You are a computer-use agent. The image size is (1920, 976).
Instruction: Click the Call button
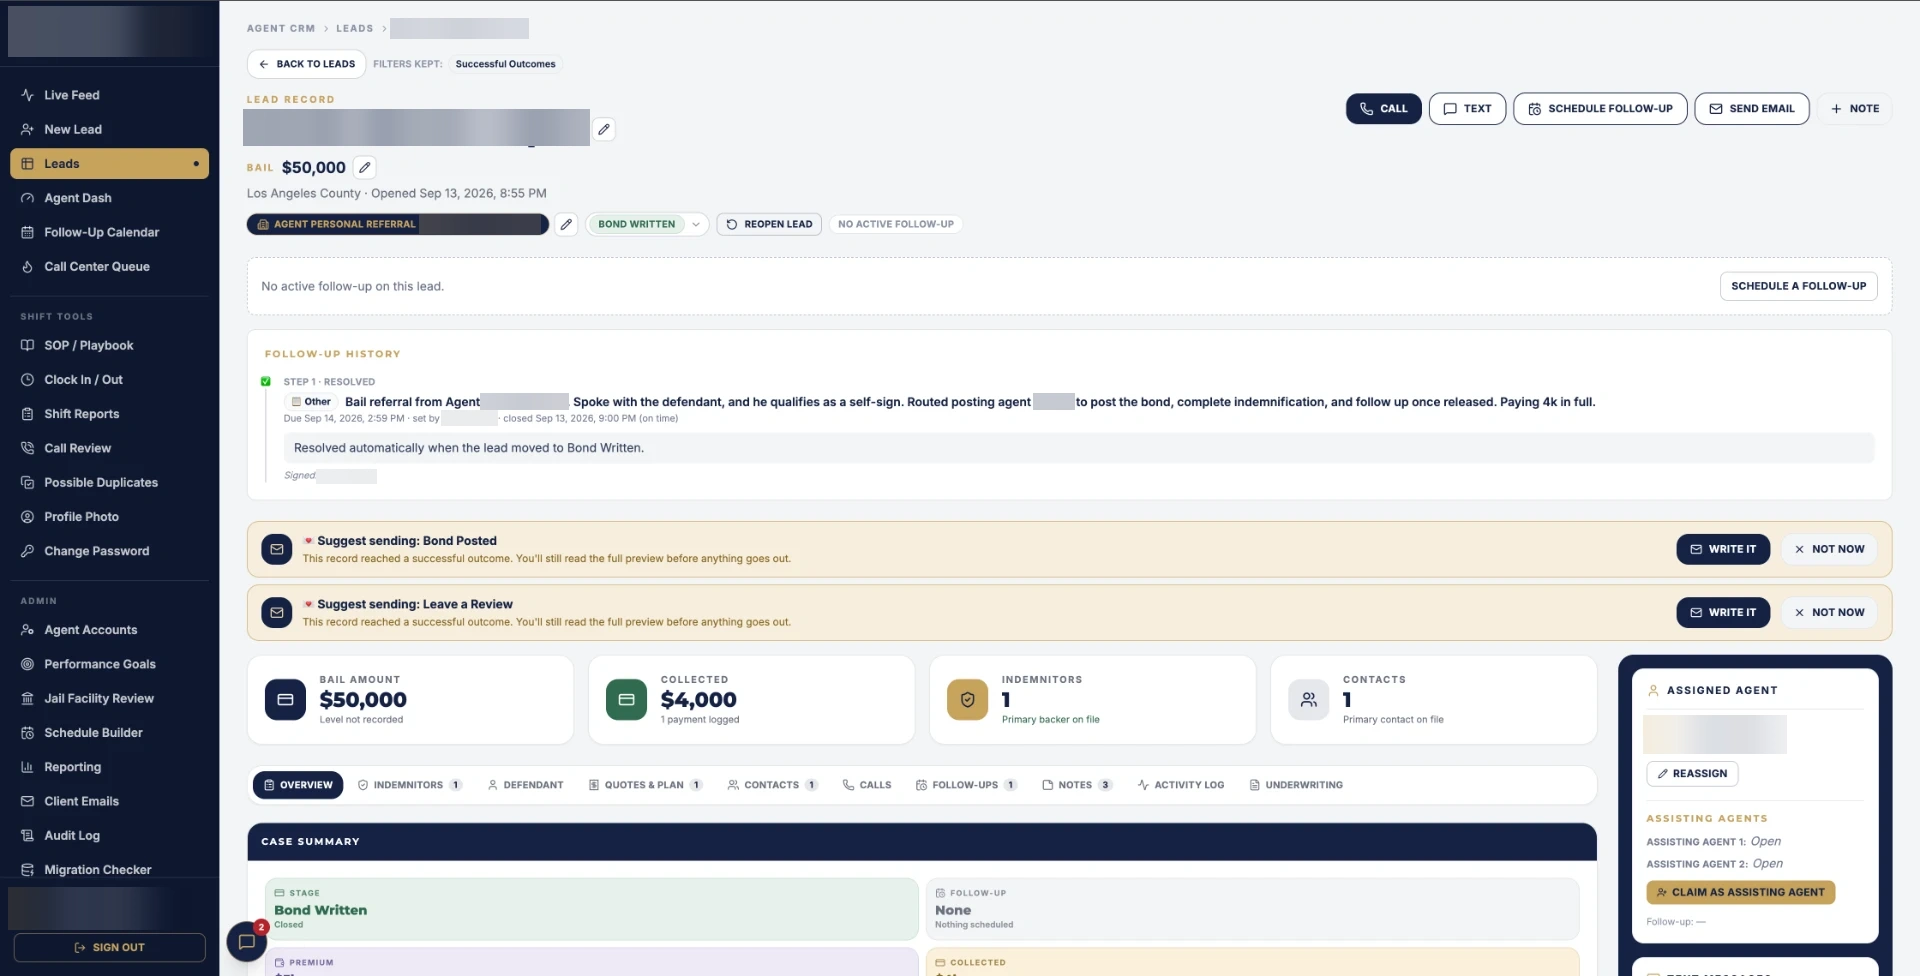click(1383, 108)
